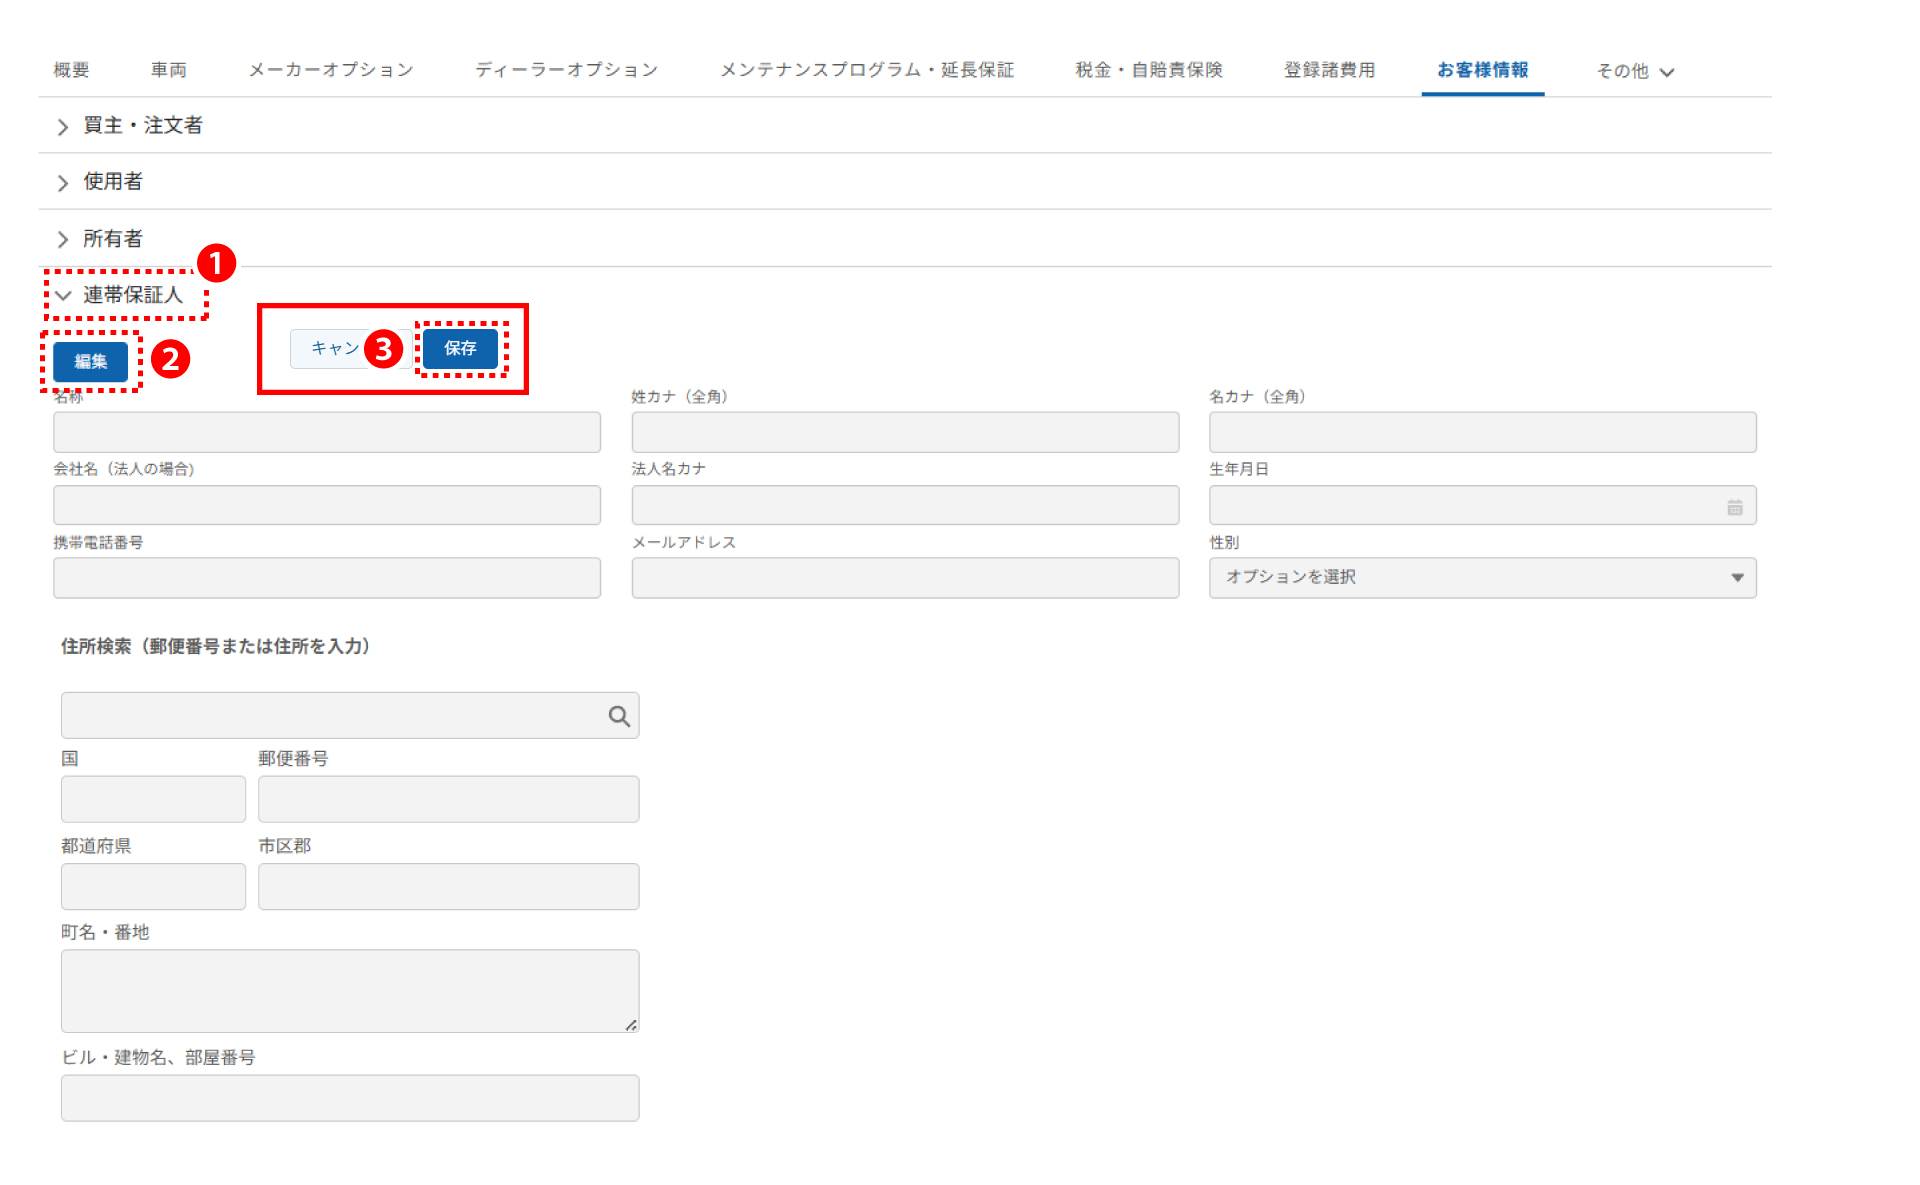Go to 税金・自賠責保険 tab
The width and height of the screenshot is (1920, 1185).
pyautogui.click(x=1148, y=70)
